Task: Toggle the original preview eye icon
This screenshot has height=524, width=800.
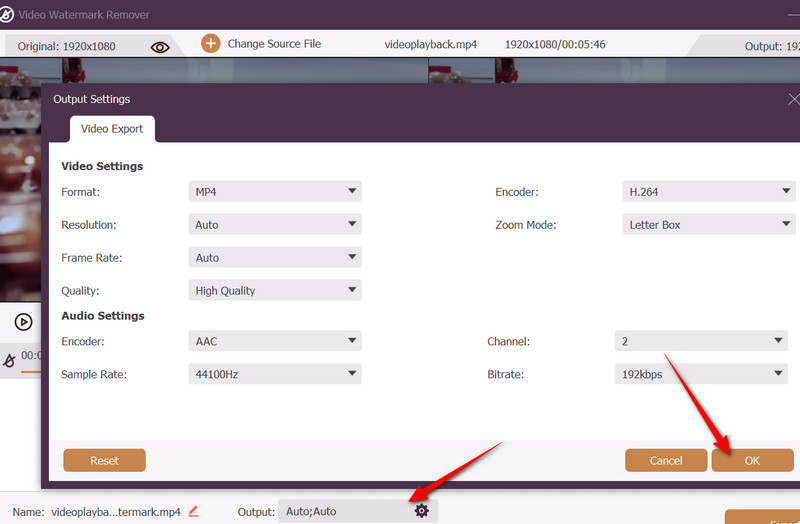Action: pyautogui.click(x=159, y=46)
